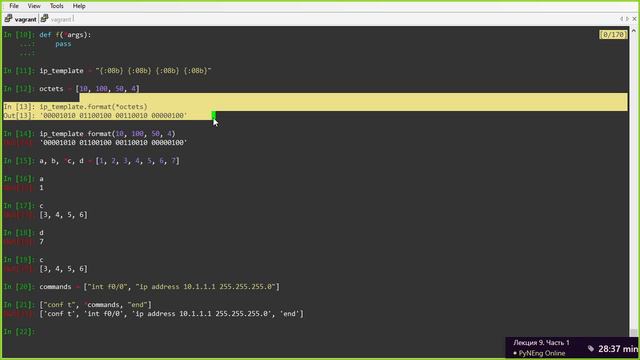Open the File menu
The image size is (640, 360).
point(14,6)
